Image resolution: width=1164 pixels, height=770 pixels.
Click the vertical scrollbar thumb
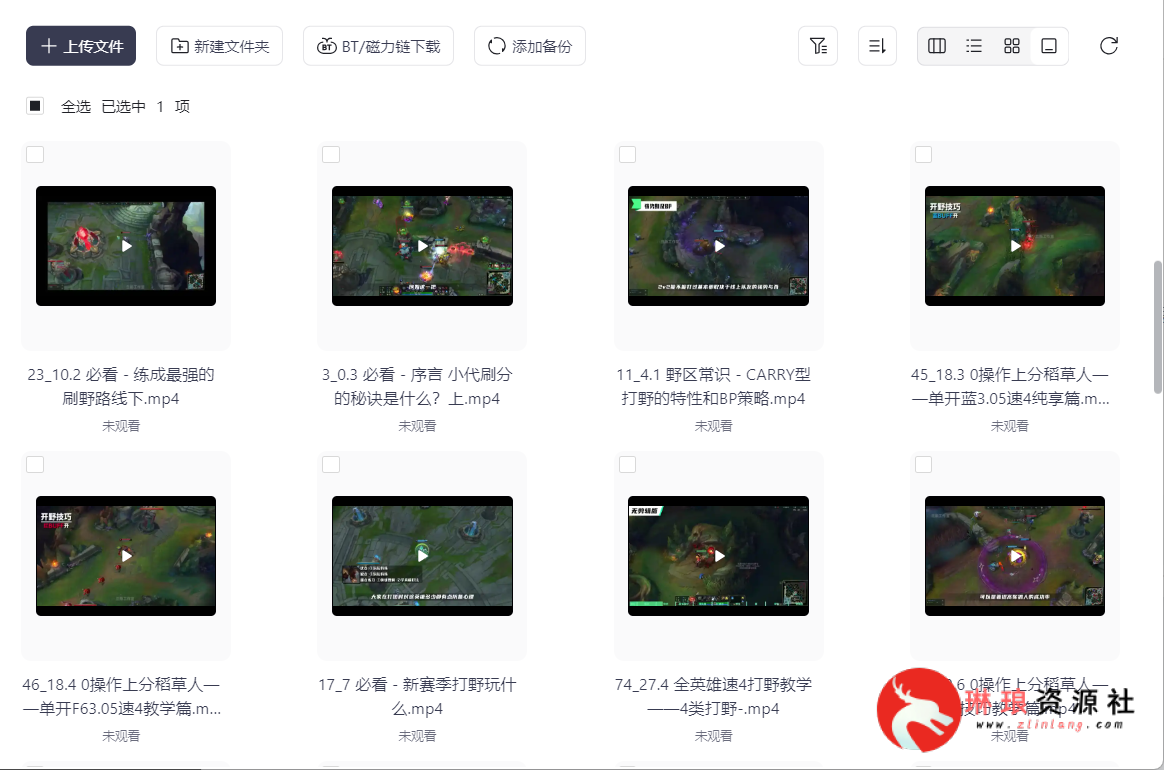[x=1157, y=327]
